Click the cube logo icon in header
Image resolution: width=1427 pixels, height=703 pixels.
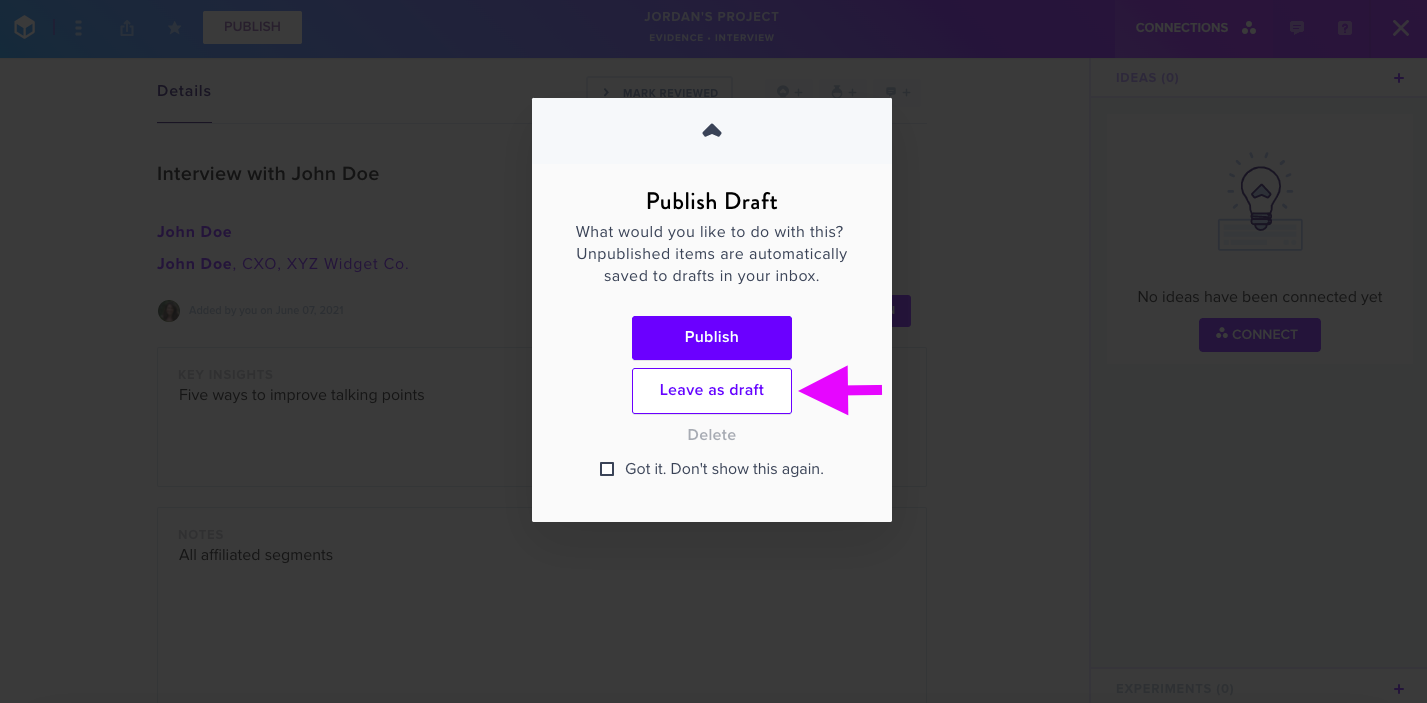pos(25,28)
